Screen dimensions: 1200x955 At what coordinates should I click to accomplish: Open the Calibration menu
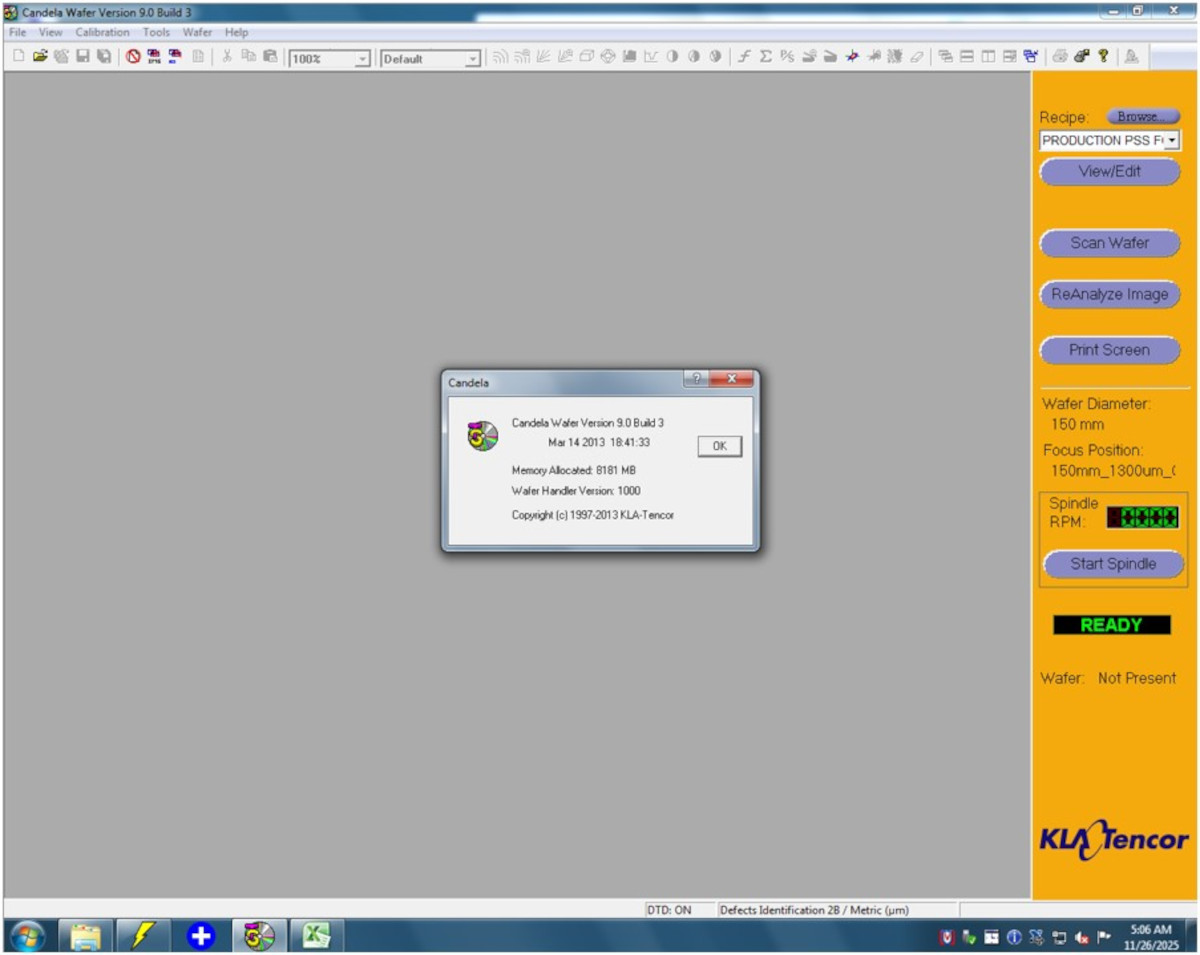[102, 32]
